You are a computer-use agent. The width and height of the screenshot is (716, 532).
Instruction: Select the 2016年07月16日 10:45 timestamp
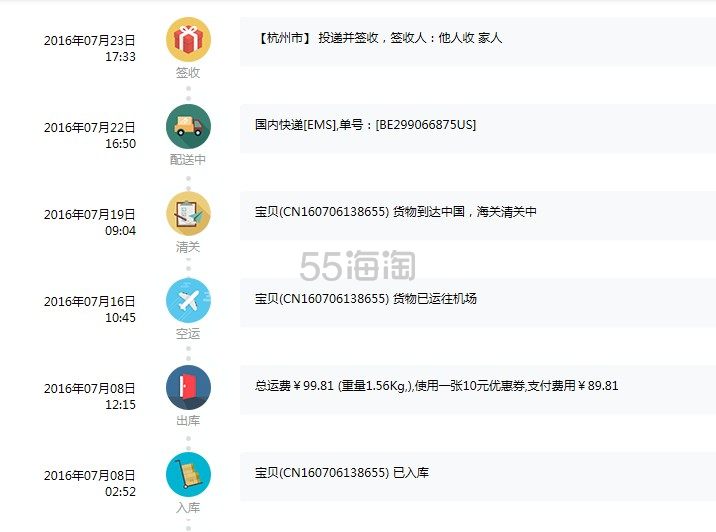click(x=90, y=309)
